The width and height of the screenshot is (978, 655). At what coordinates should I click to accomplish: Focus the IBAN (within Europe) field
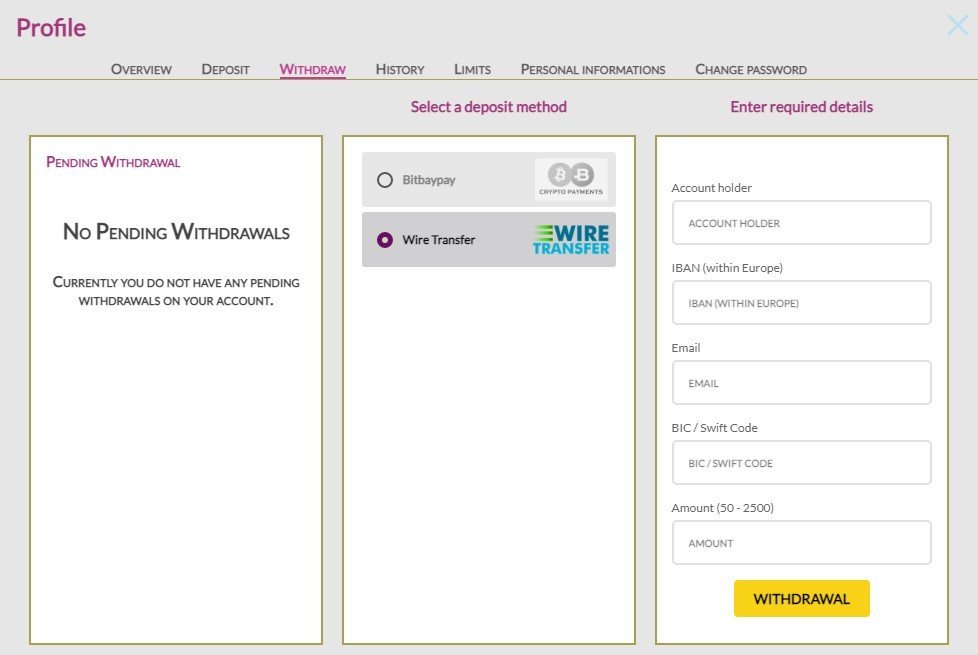coord(801,303)
